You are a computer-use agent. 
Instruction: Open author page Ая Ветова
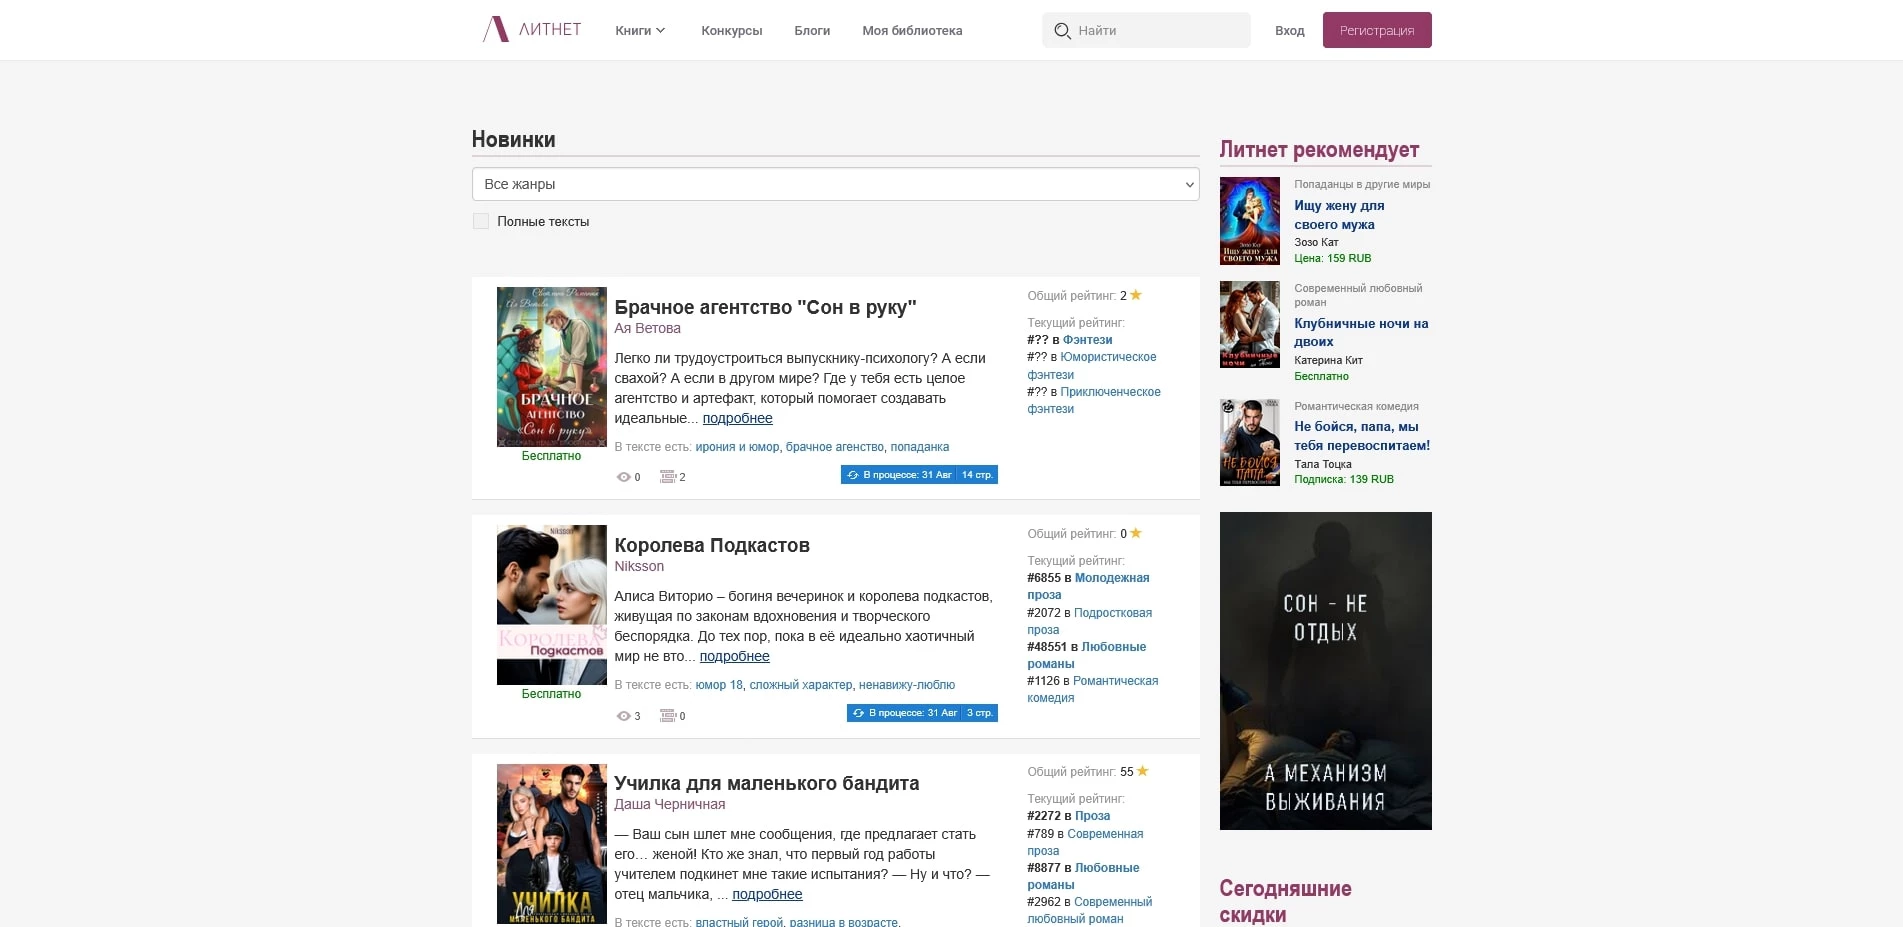pos(647,328)
